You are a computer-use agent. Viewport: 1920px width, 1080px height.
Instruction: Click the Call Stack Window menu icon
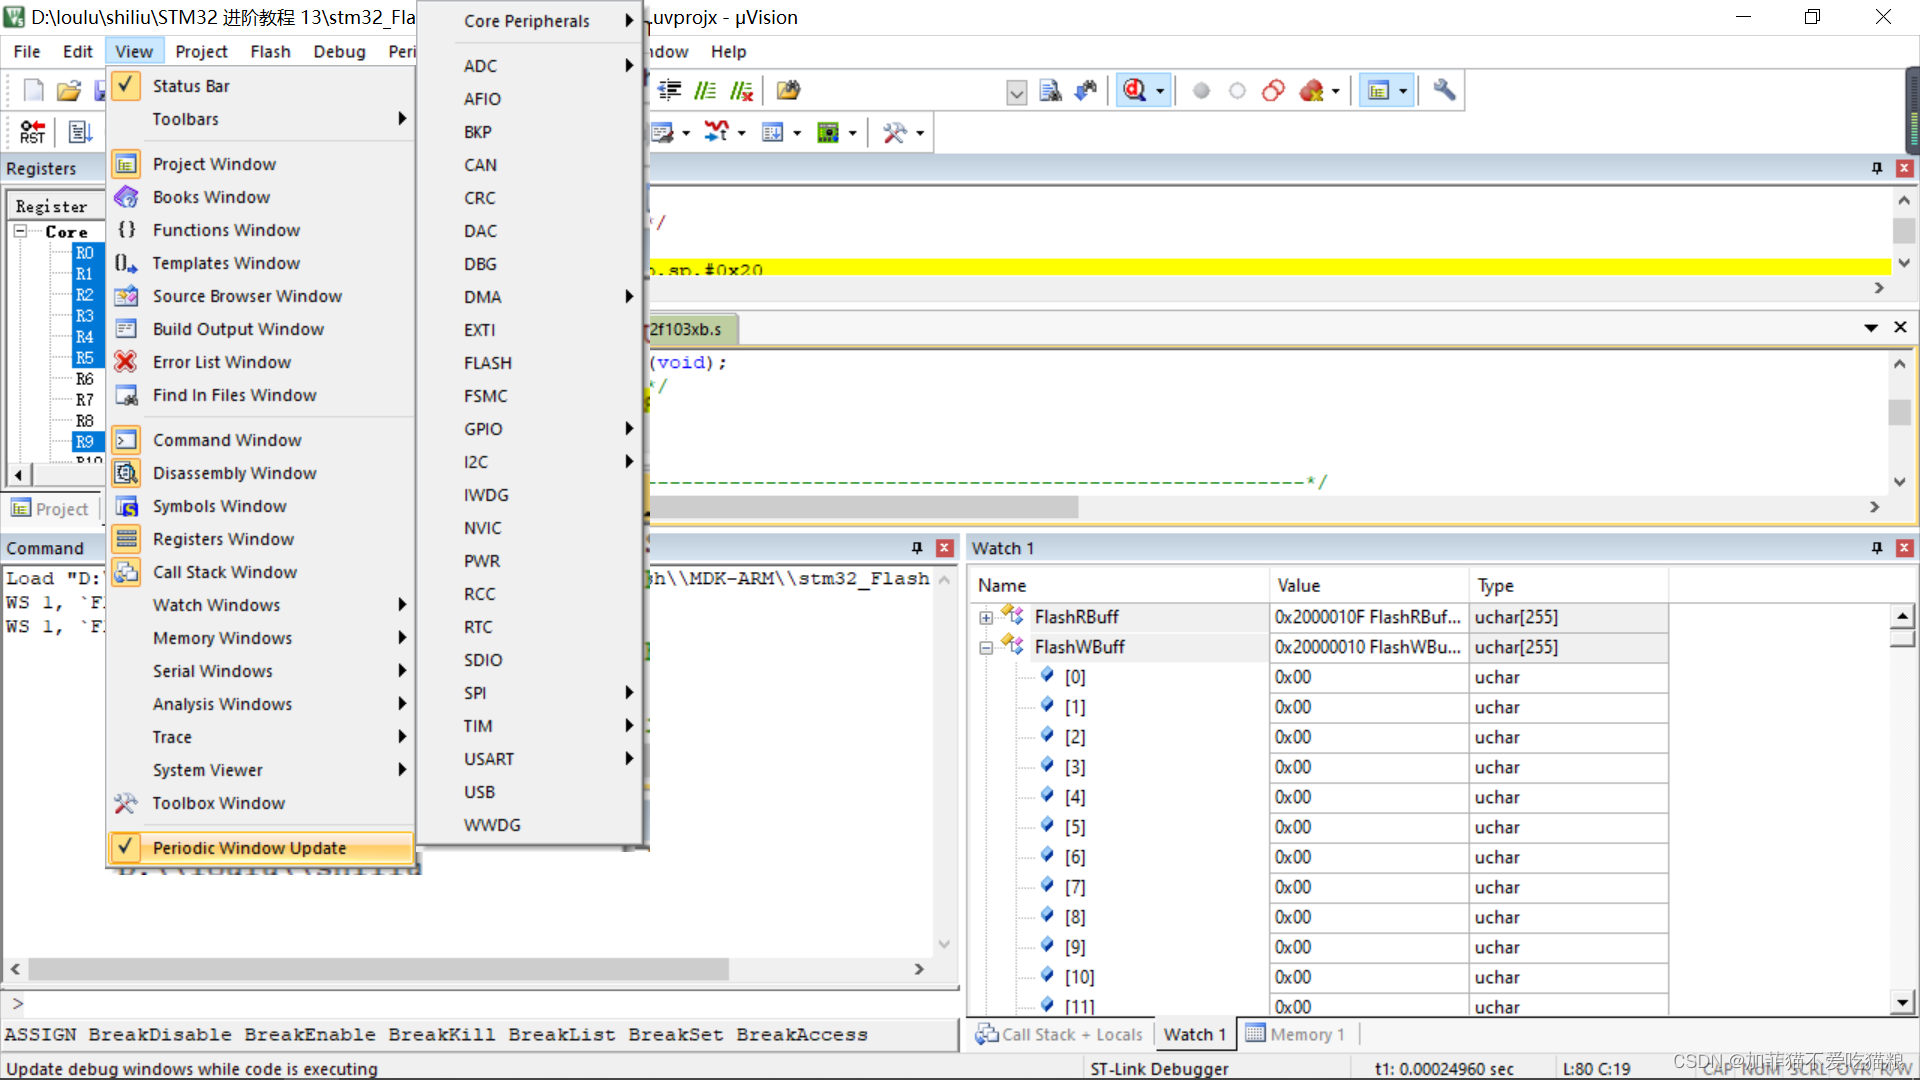(x=126, y=572)
